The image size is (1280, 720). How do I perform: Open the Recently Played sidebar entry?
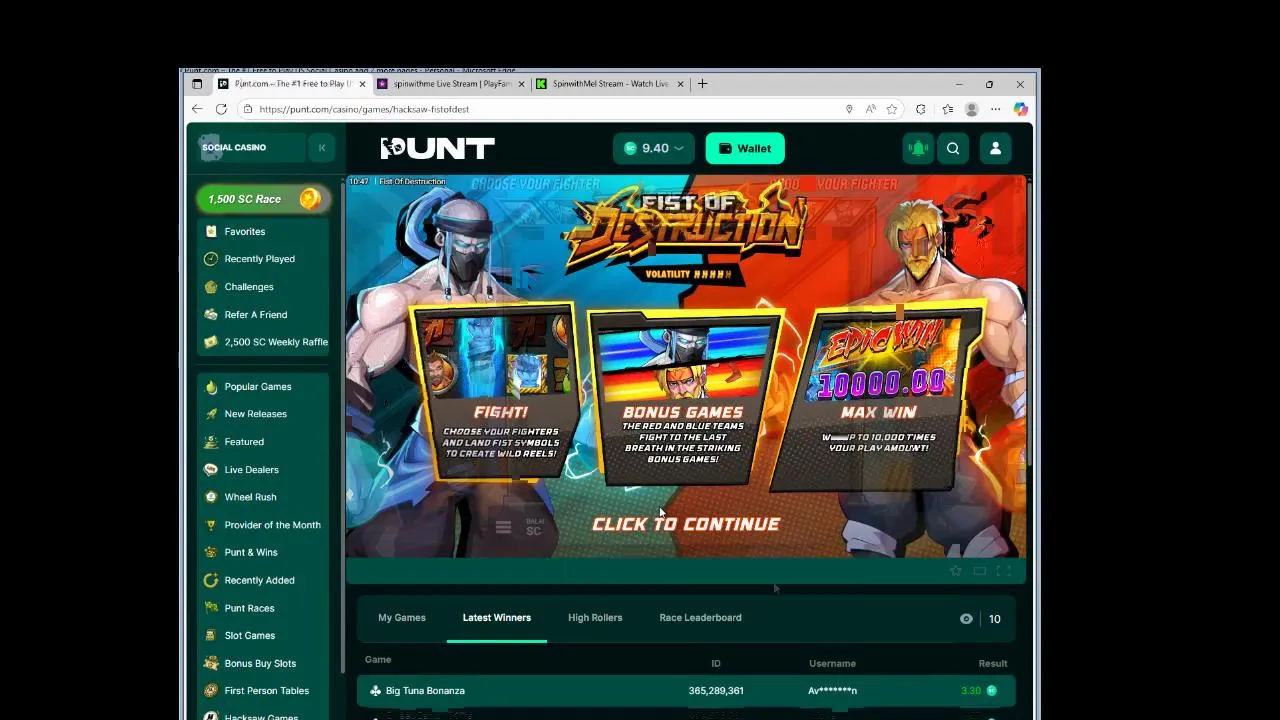[259, 259]
